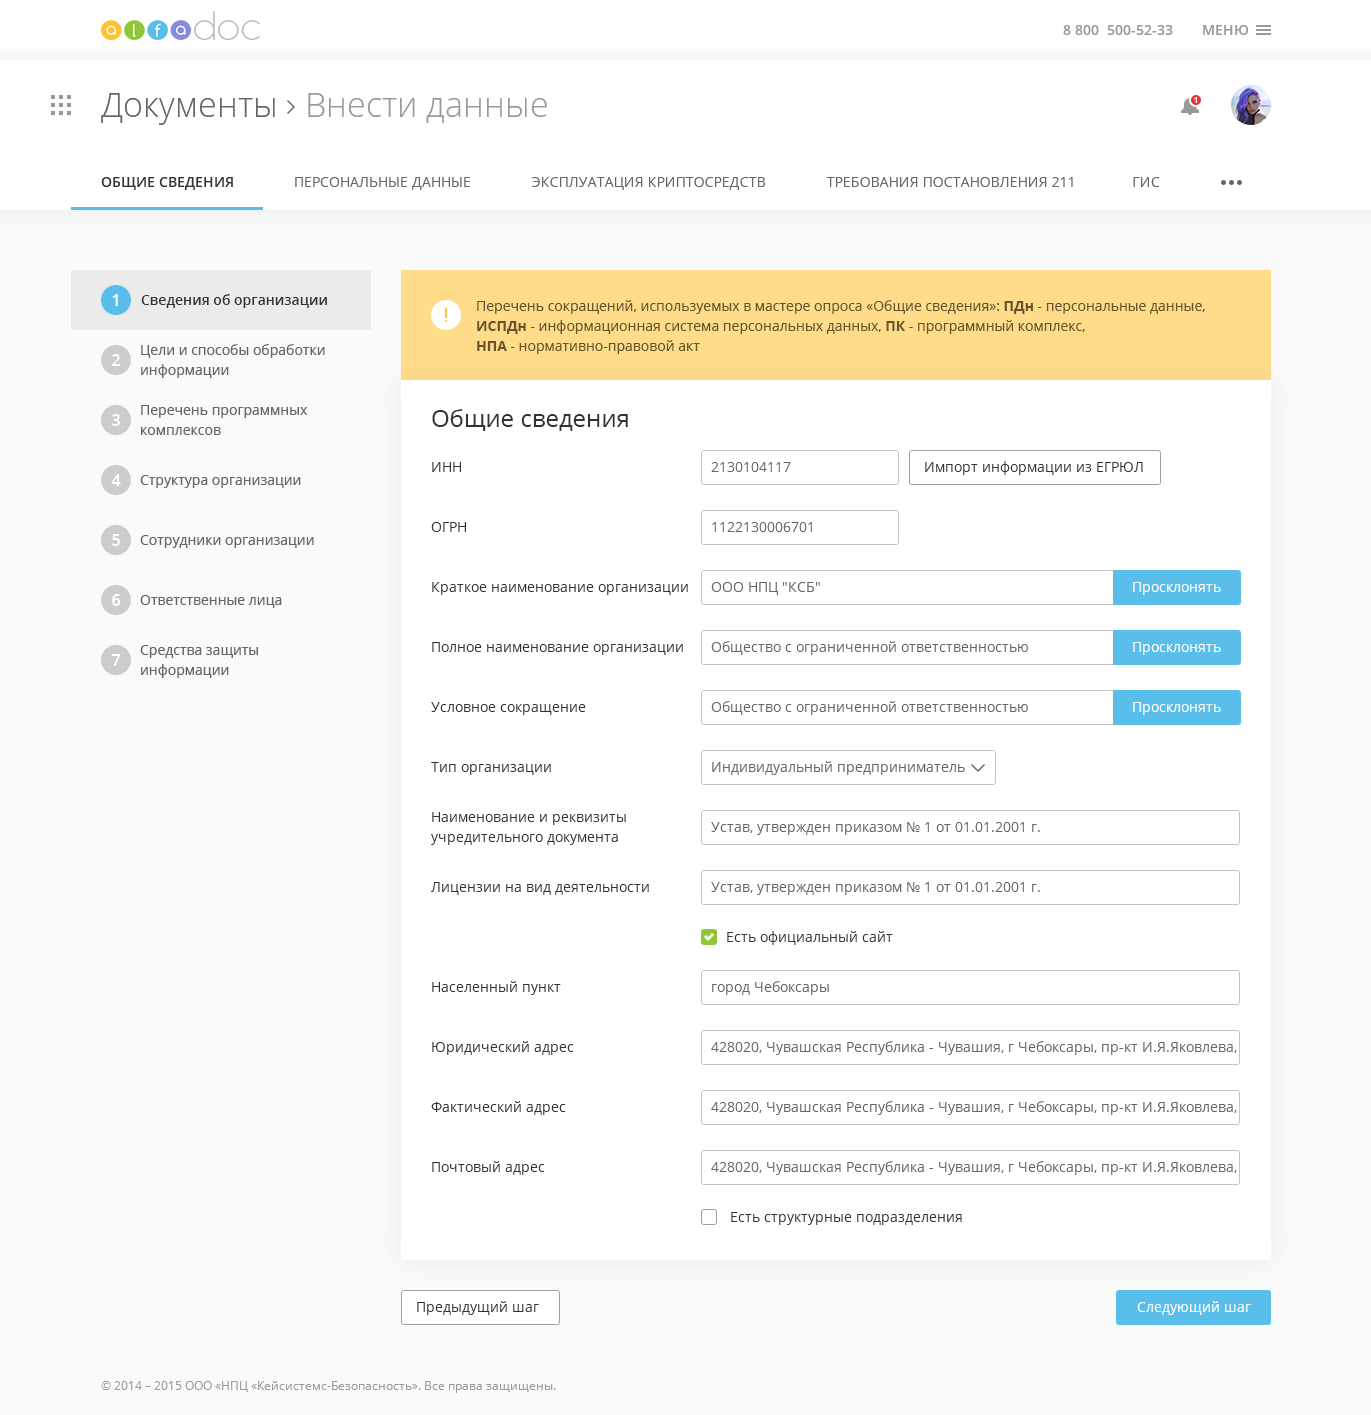
Task: Enable Есть структурные подразделения checkbox
Action: (x=709, y=1217)
